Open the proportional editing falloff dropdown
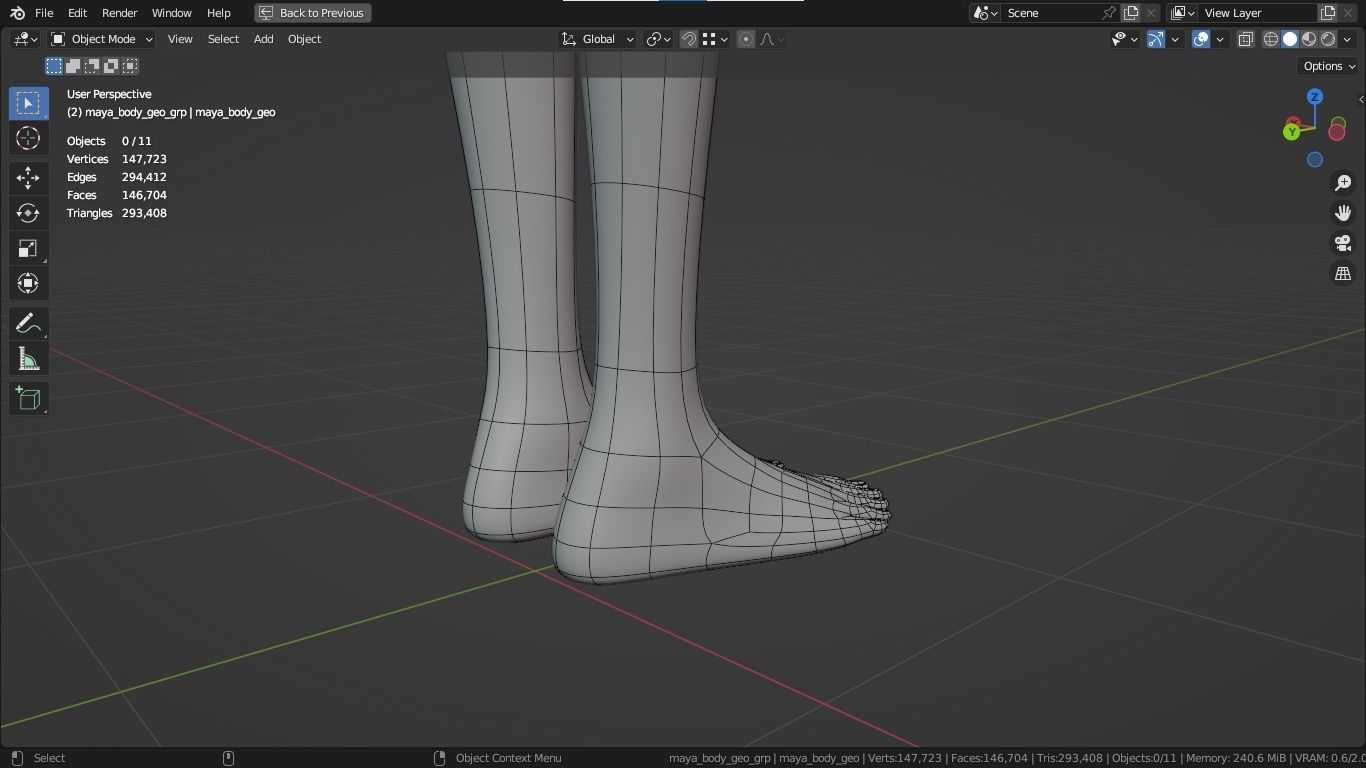The height and width of the screenshot is (768, 1366). pyautogui.click(x=772, y=39)
